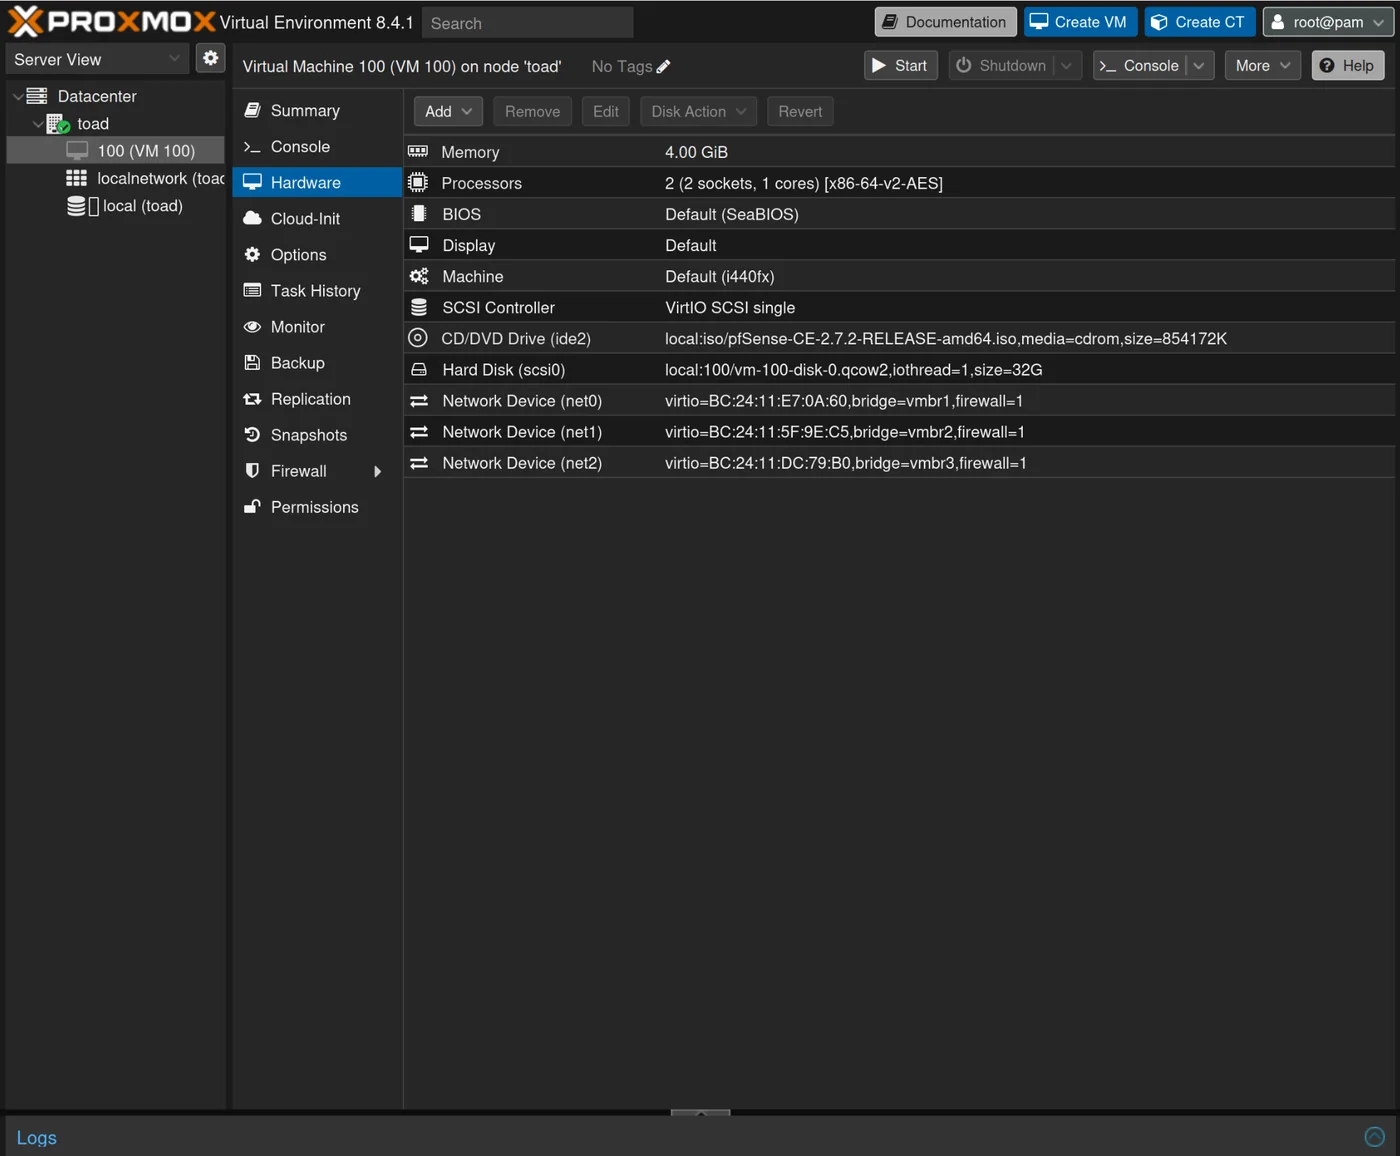The image size is (1400, 1156).
Task: Expand the Firewall submenu arrow
Action: tap(377, 471)
